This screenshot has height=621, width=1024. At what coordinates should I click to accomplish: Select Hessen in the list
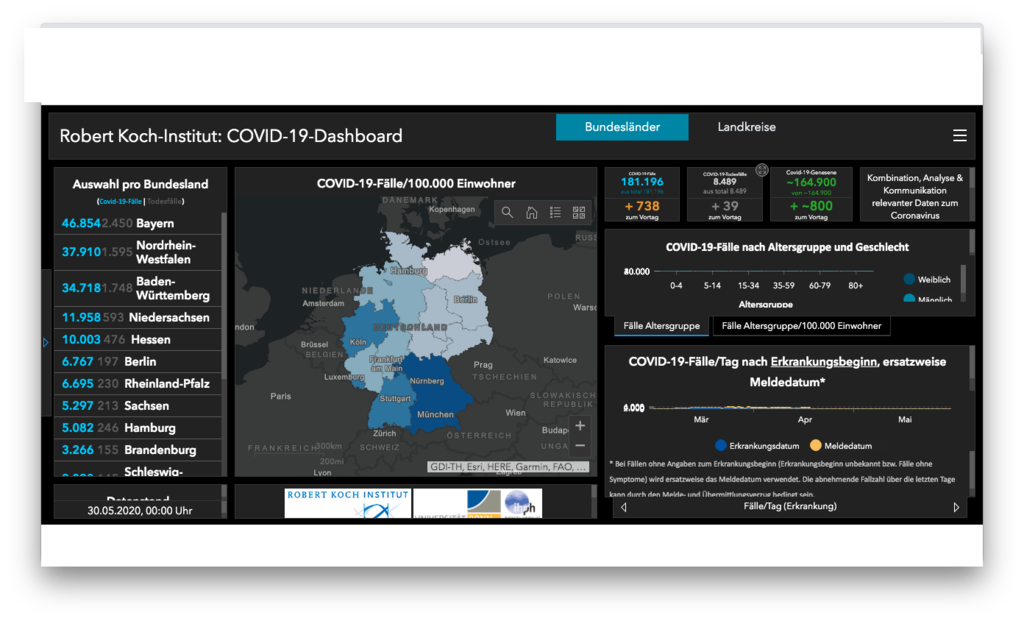click(x=138, y=340)
